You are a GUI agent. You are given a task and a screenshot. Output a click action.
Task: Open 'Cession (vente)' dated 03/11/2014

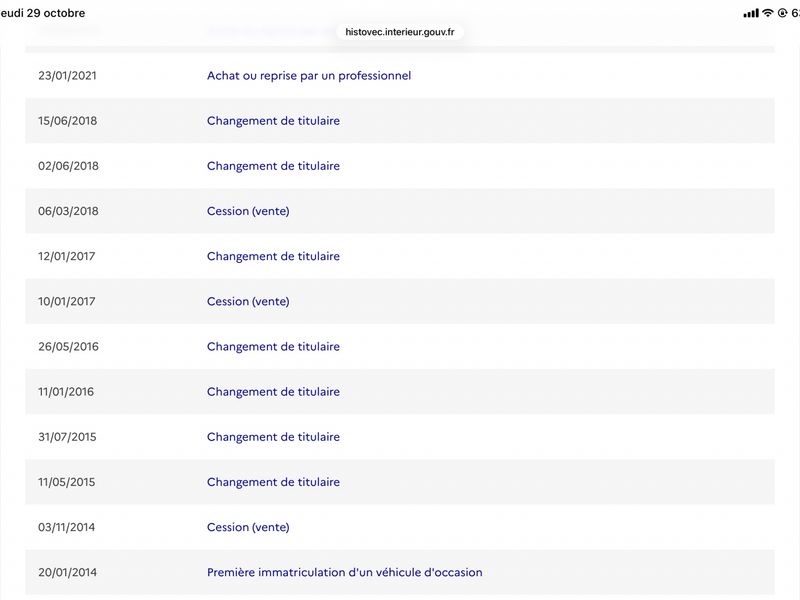coord(248,527)
